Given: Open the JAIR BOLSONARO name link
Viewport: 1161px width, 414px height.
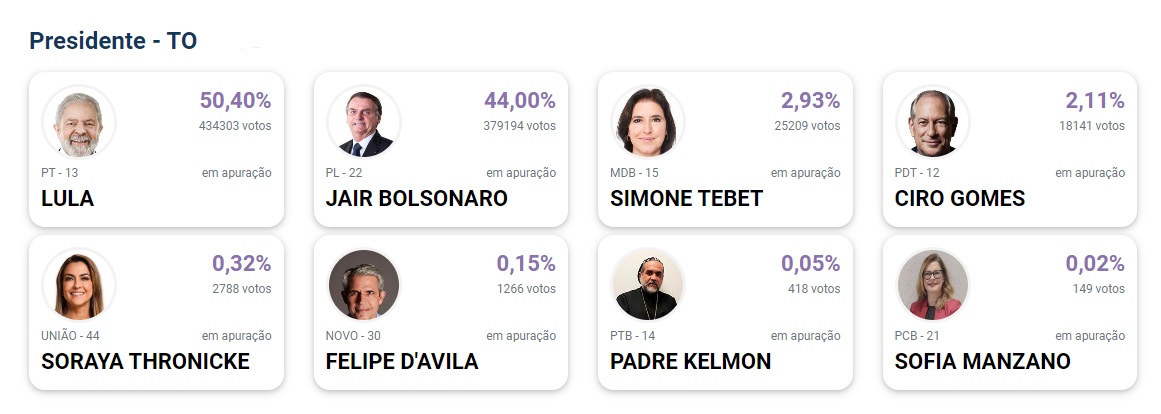Looking at the screenshot, I should (416, 198).
